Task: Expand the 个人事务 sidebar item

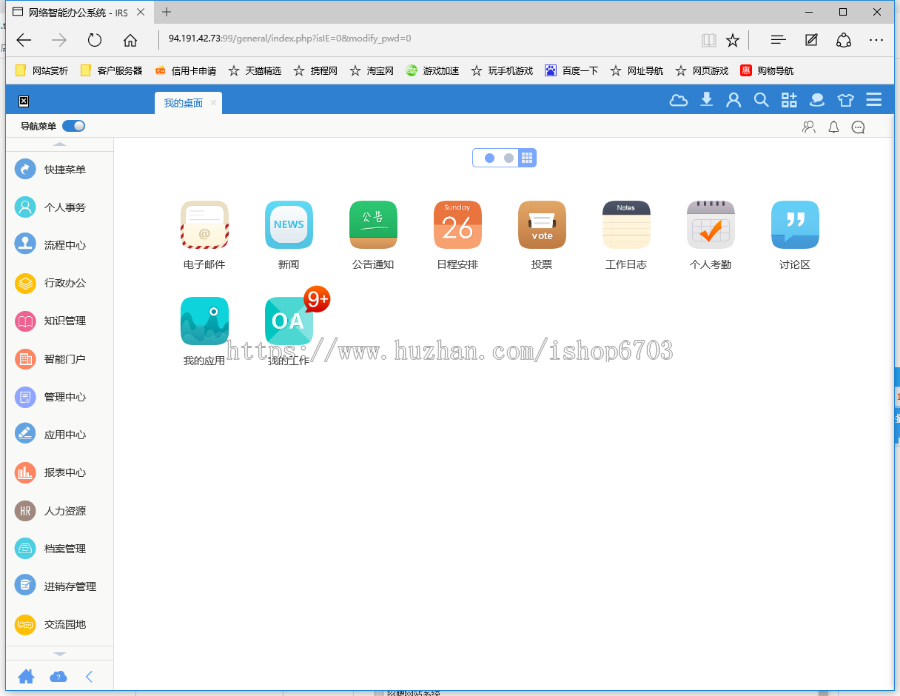Action: coord(59,207)
